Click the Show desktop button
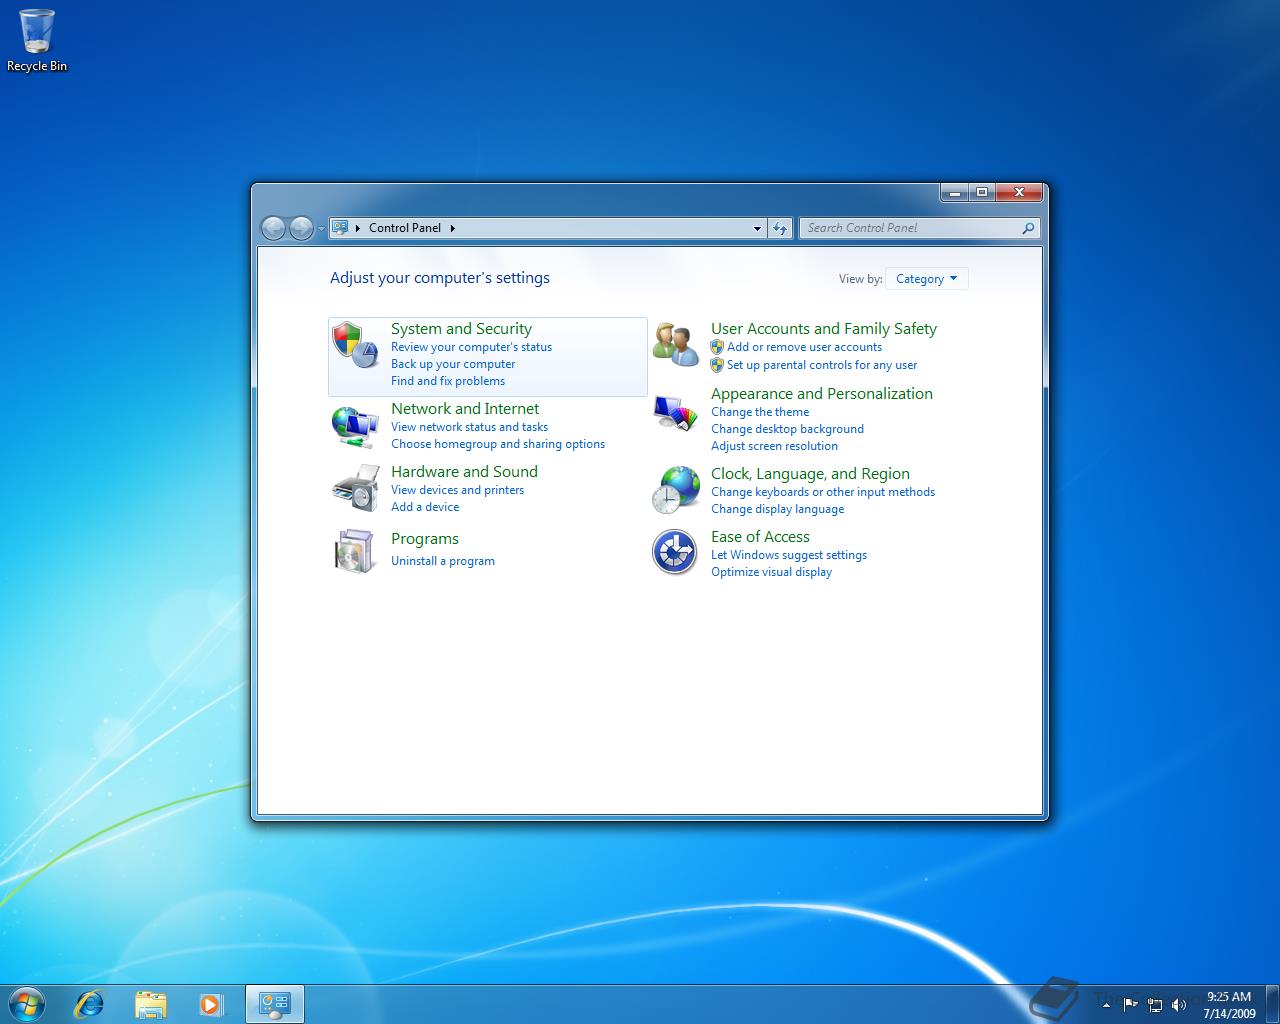 tap(1272, 1004)
